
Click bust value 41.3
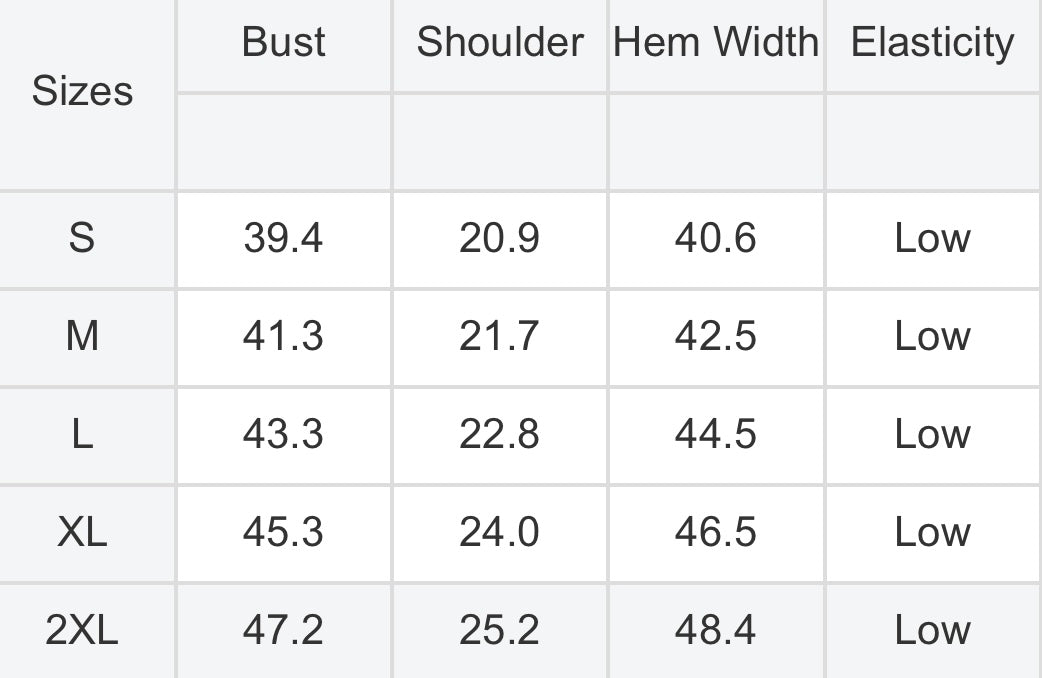tap(284, 336)
